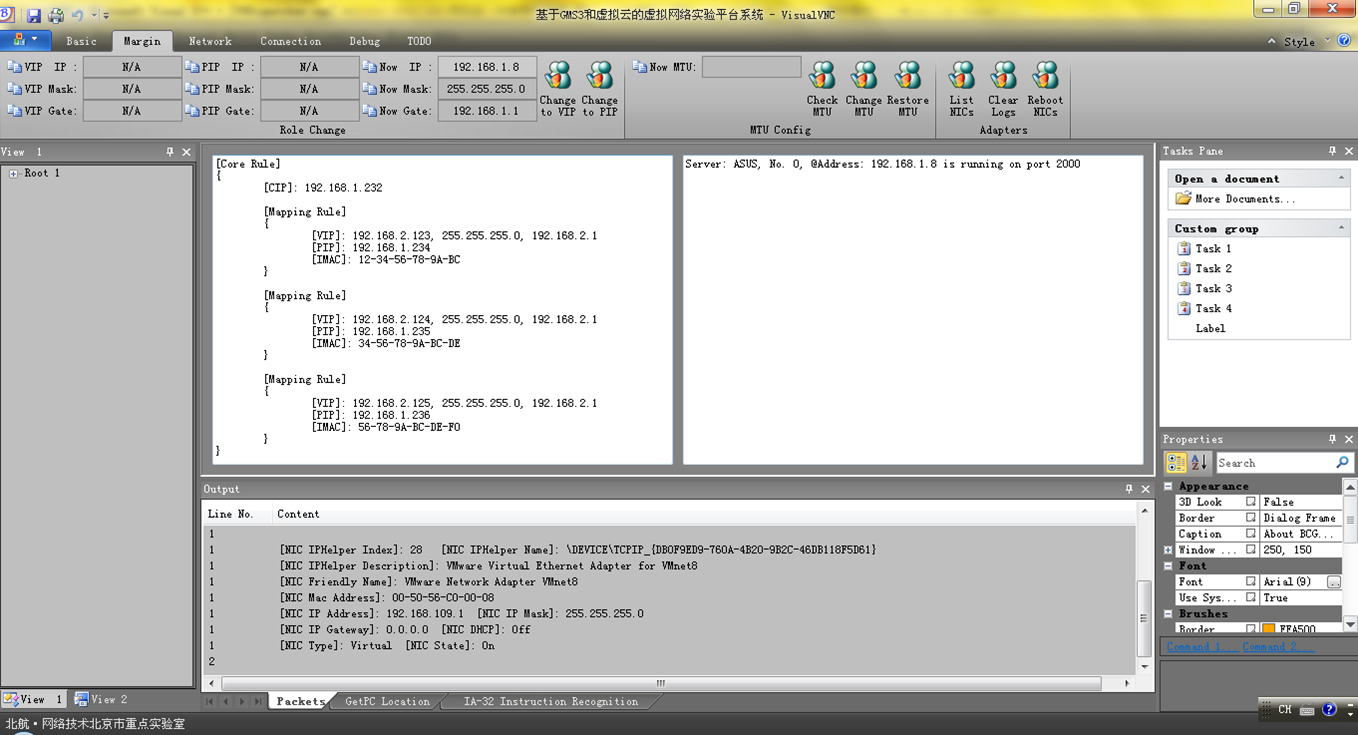The height and width of the screenshot is (735, 1358).
Task: Click the Reboot NICs icon
Action: click(x=1045, y=76)
